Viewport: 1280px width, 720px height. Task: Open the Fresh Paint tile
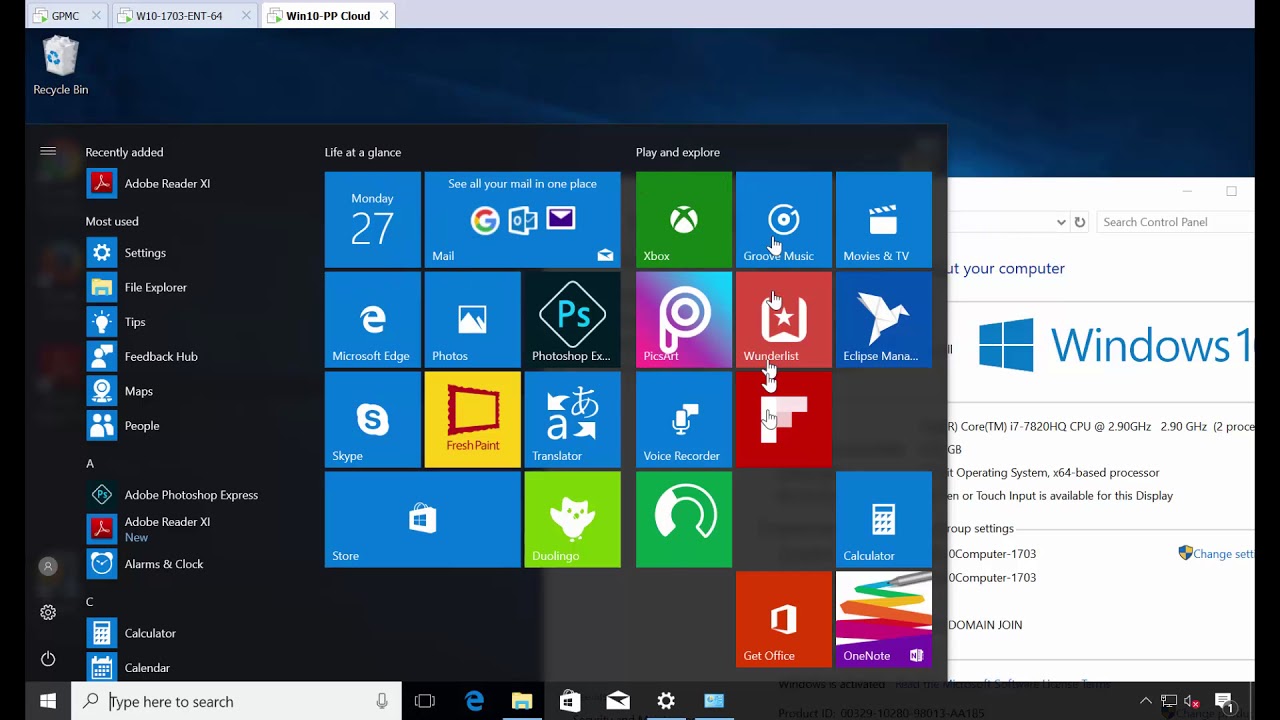473,420
